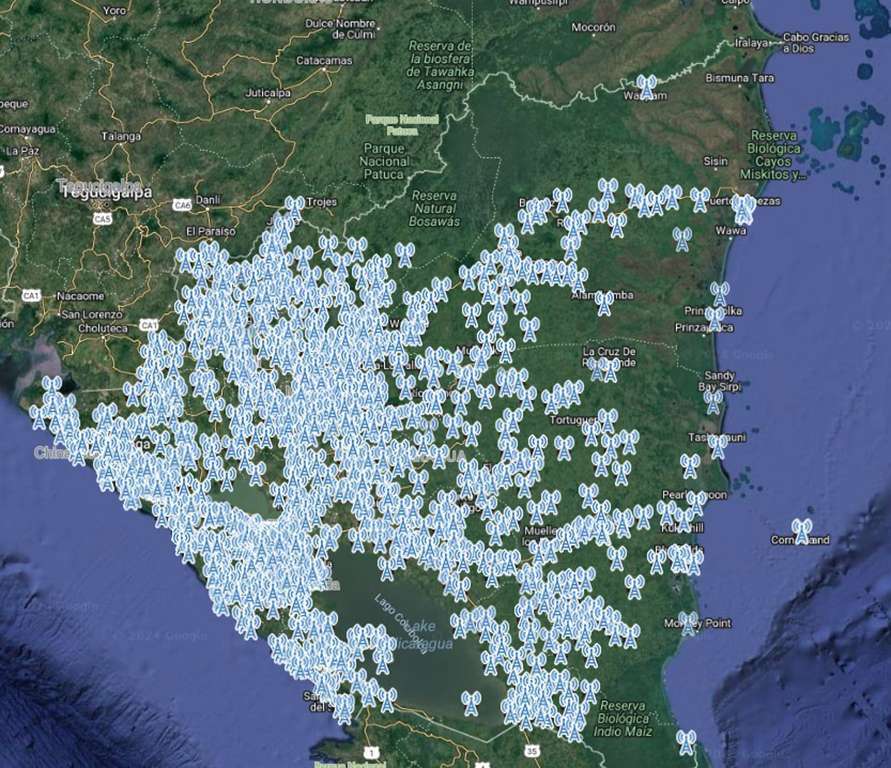The height and width of the screenshot is (768, 891).
Task: Click the tower marker below Reserva Natural Bosawas
Action: (x=404, y=254)
